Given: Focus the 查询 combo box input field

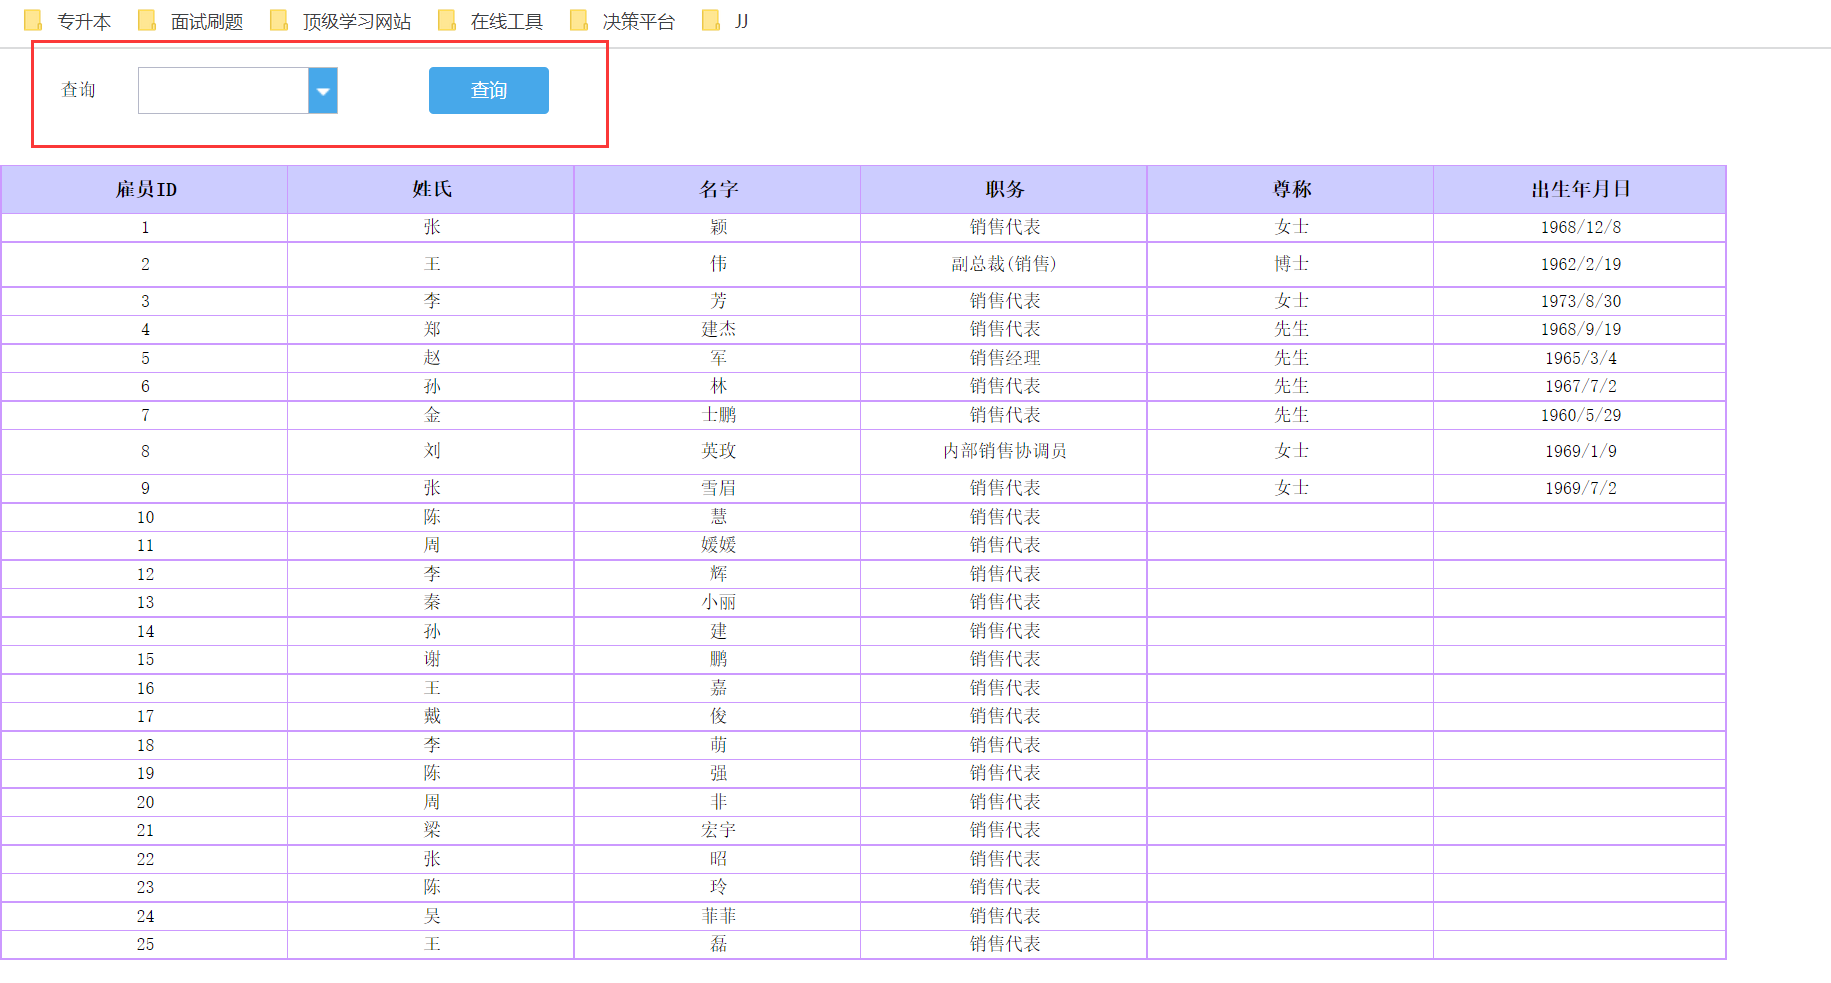Looking at the screenshot, I should point(223,90).
